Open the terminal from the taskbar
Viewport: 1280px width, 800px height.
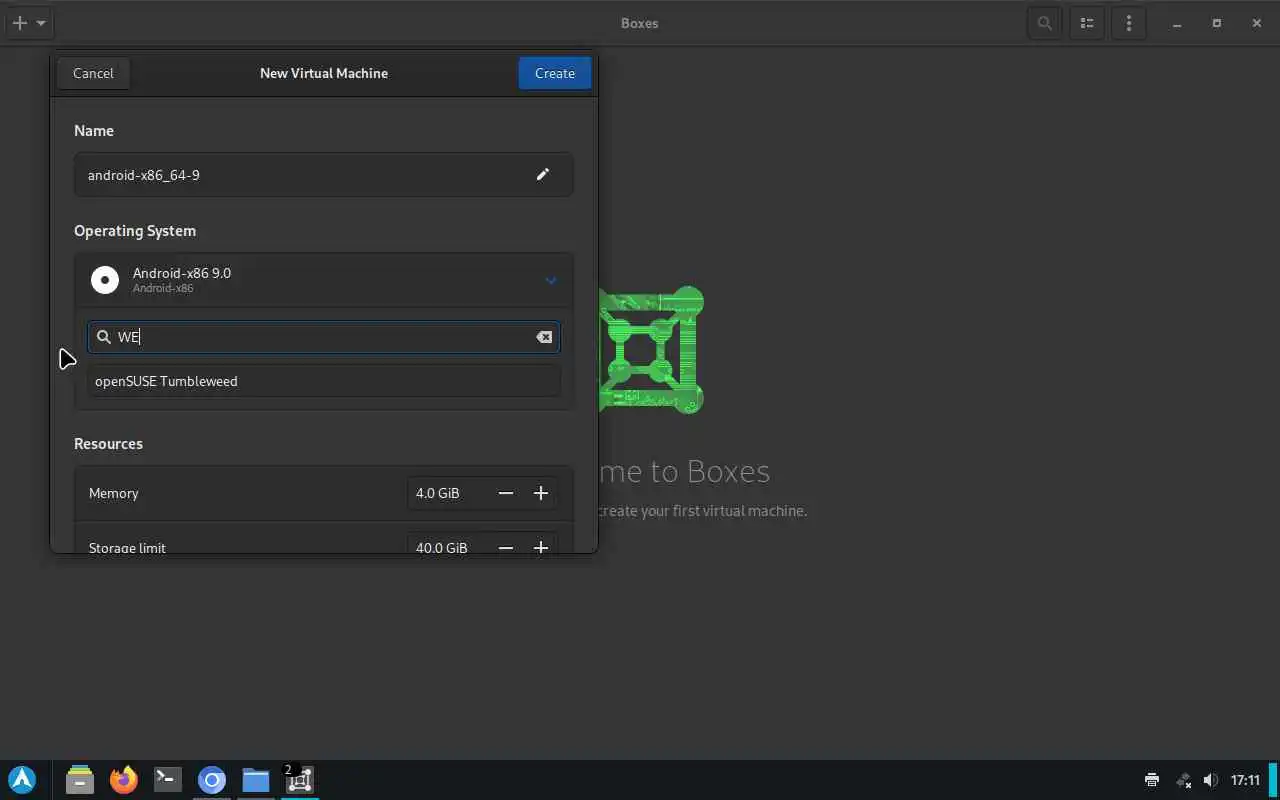point(168,779)
